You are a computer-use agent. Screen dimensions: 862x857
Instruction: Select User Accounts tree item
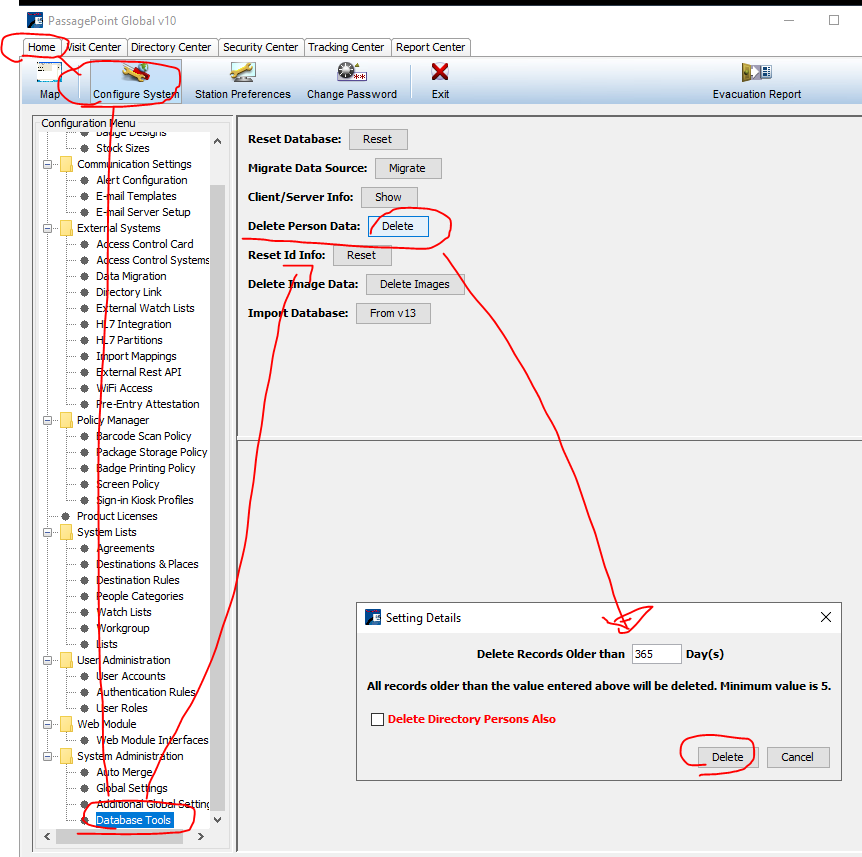point(131,676)
